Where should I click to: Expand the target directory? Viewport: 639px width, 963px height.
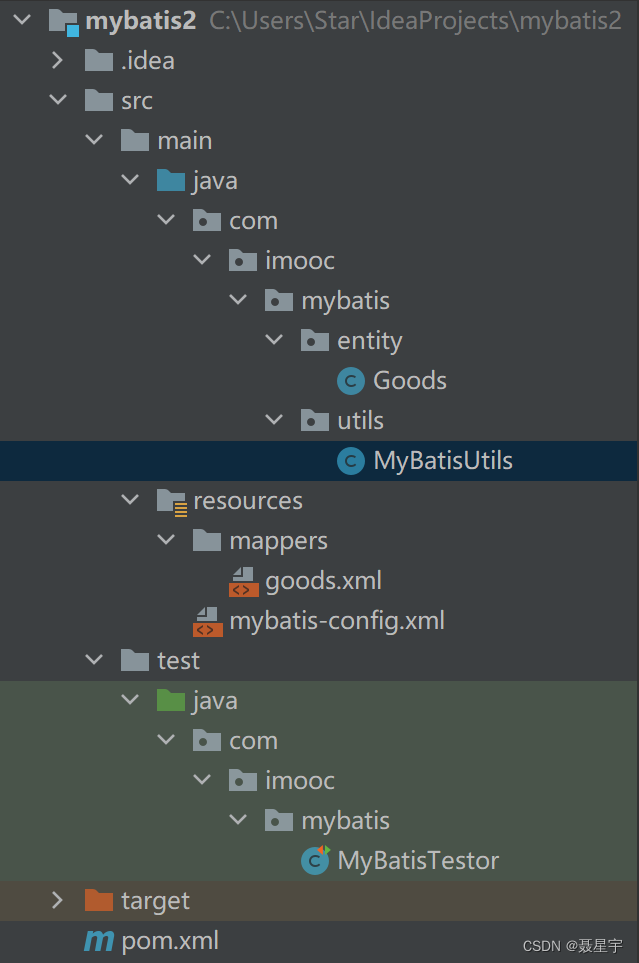pos(58,900)
